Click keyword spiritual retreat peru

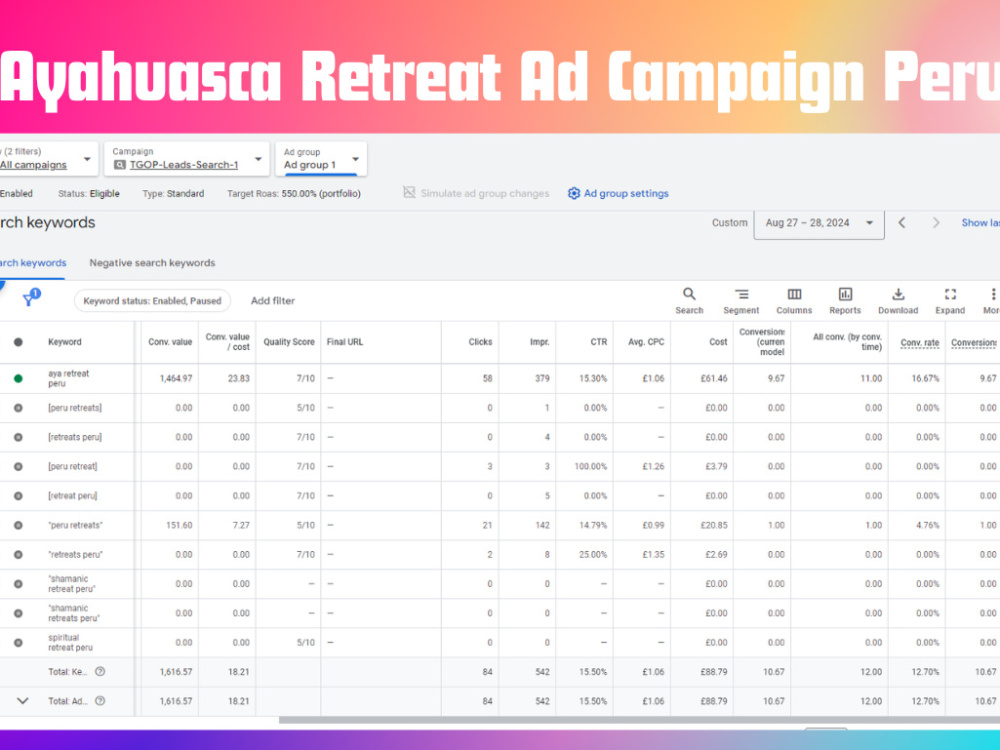pyautogui.click(x=70, y=642)
